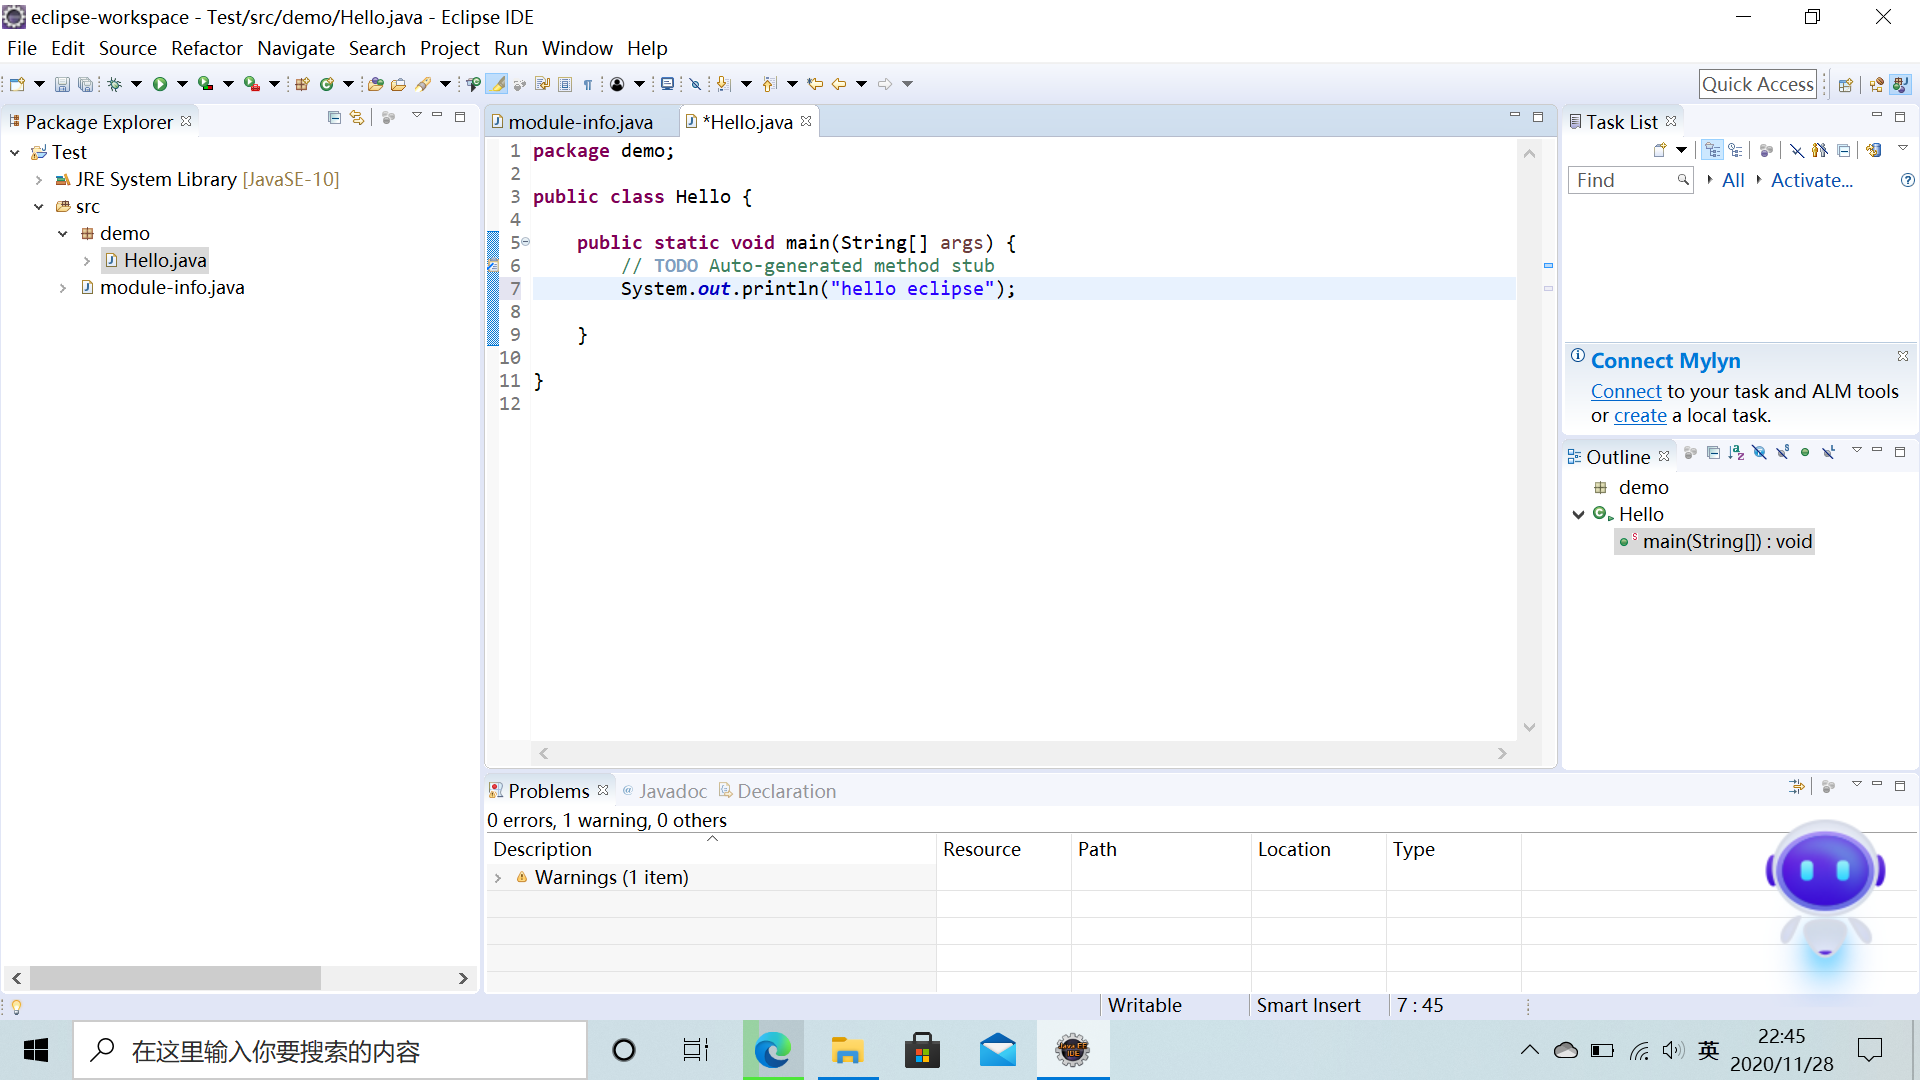Toggle Link with Editor in Package Explorer
This screenshot has width=1920, height=1080.
point(357,118)
